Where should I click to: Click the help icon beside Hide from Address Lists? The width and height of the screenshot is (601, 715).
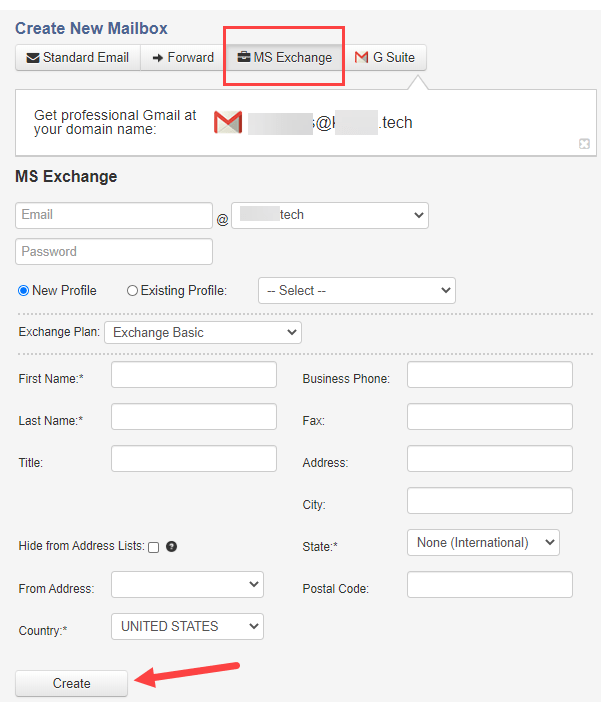point(171,546)
